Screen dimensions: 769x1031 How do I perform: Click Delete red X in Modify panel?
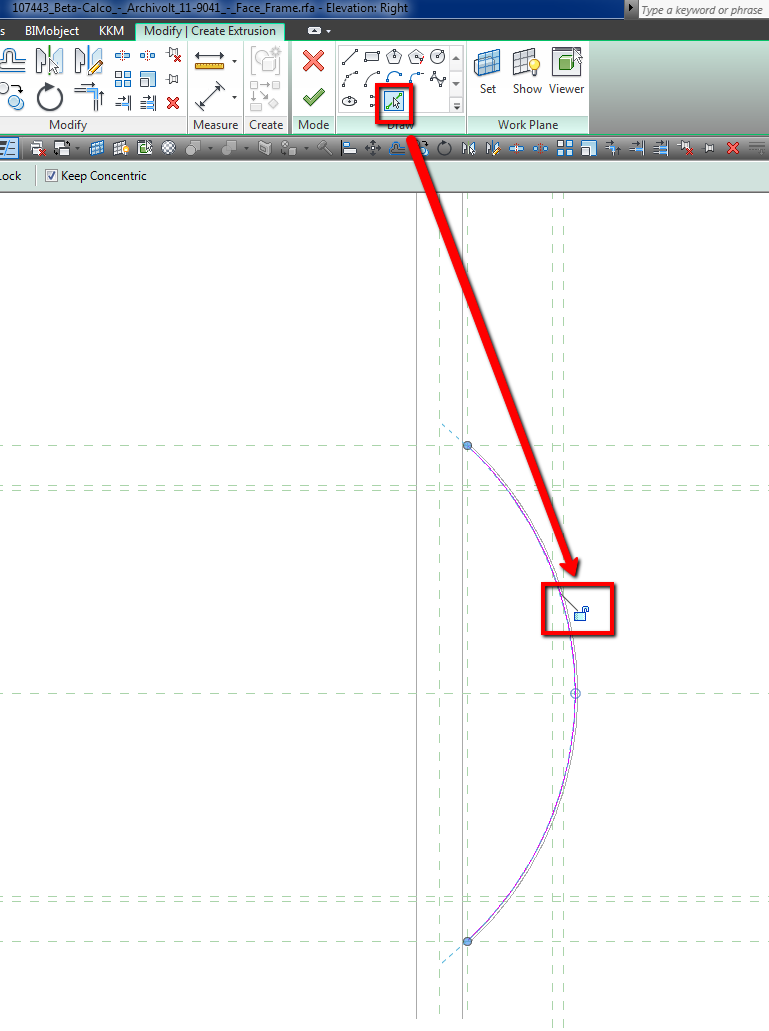pos(173,103)
